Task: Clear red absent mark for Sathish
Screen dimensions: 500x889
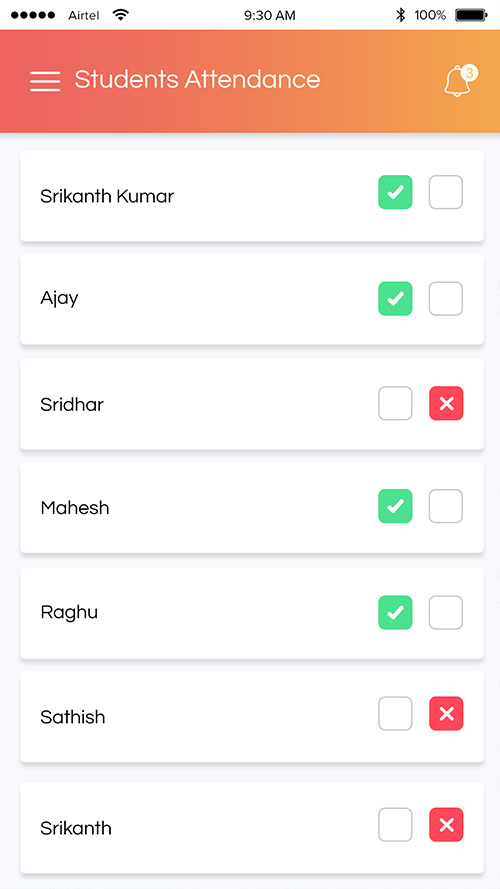Action: pyautogui.click(x=446, y=713)
